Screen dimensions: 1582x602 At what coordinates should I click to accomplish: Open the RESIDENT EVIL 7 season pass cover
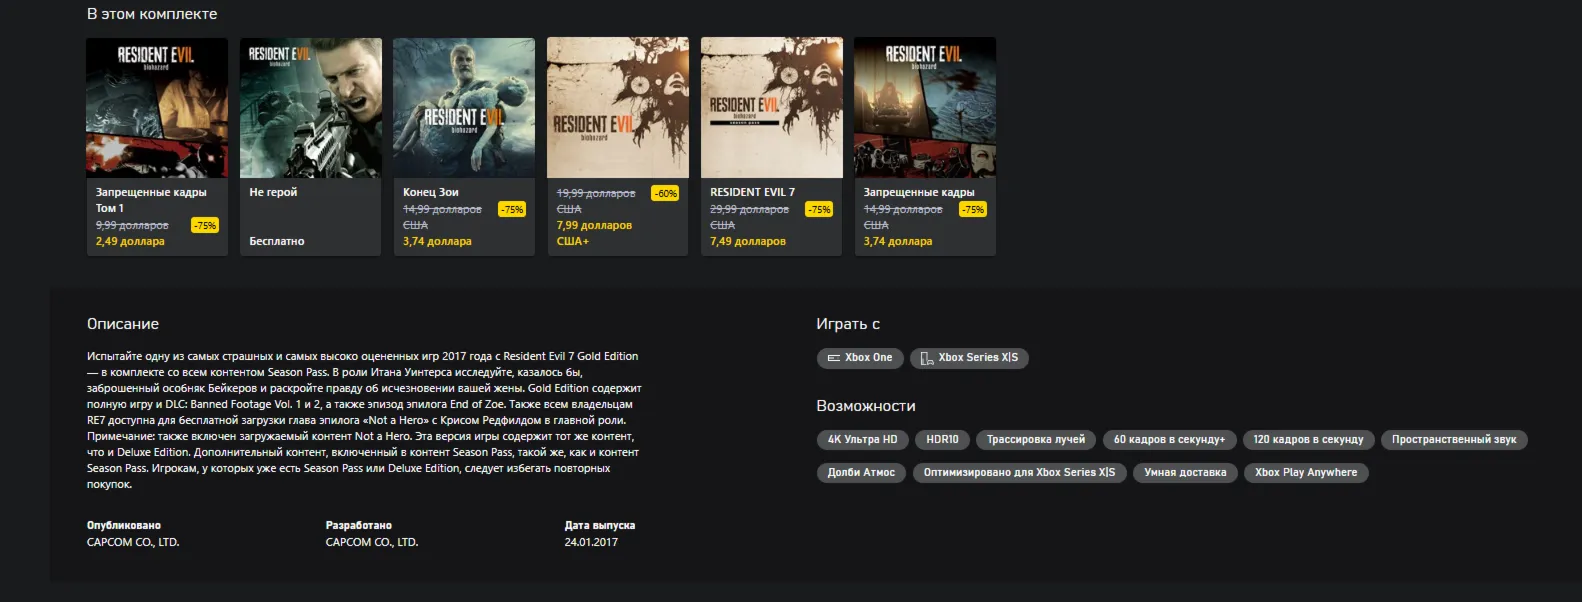point(772,108)
